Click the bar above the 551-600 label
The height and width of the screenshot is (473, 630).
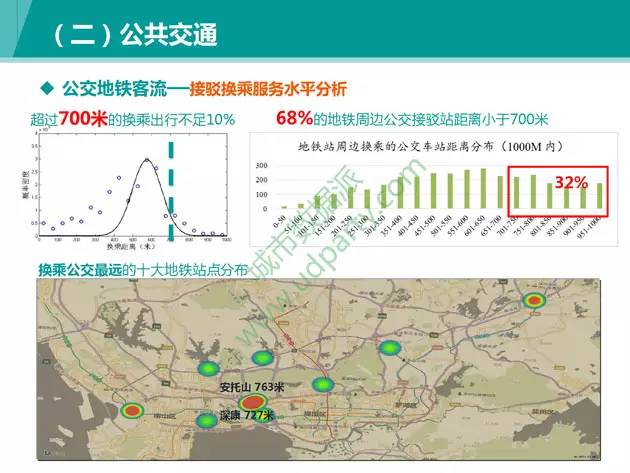click(467, 189)
